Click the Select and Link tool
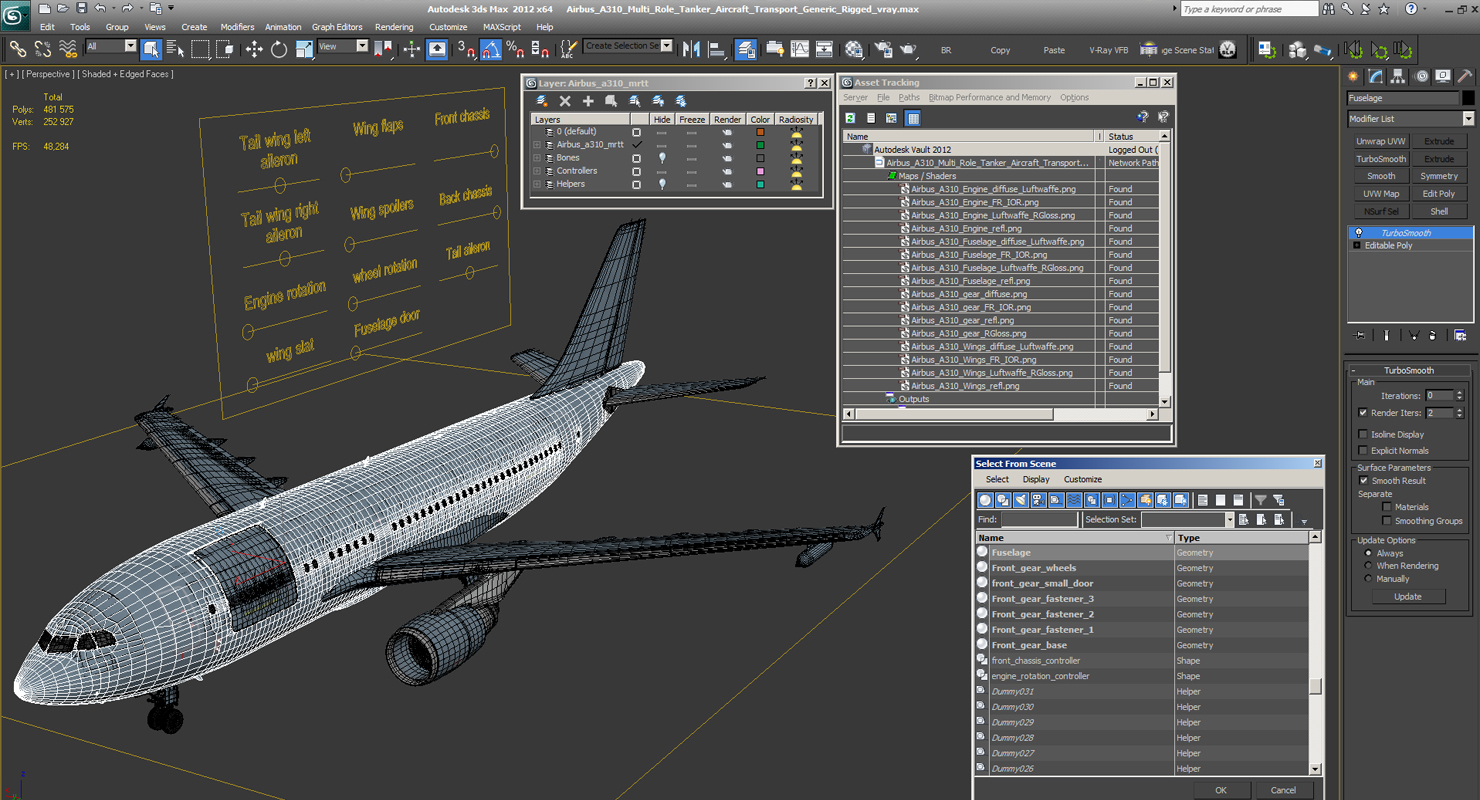 pyautogui.click(x=18, y=48)
